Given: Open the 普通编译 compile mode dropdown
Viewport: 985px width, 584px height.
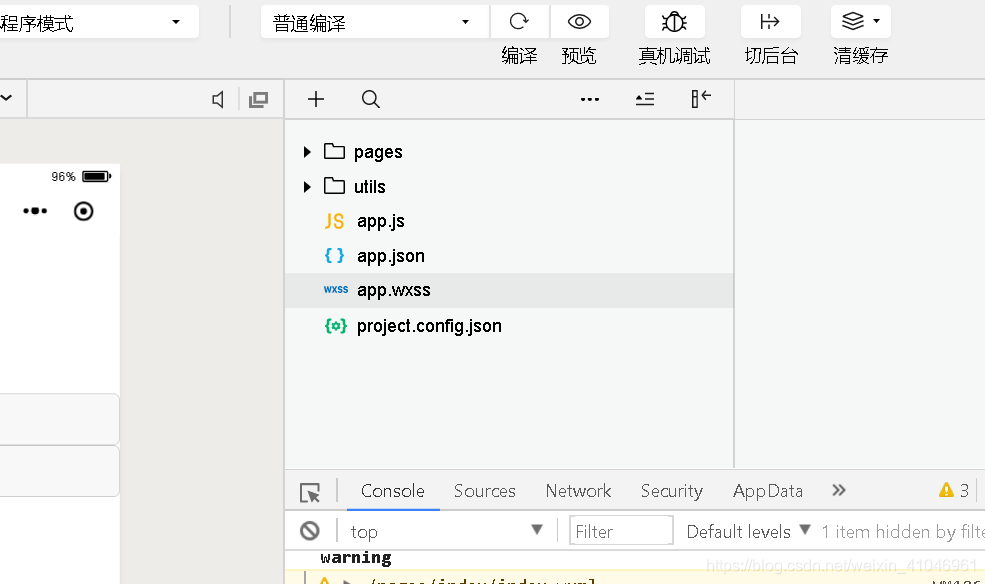Looking at the screenshot, I should (x=374, y=22).
